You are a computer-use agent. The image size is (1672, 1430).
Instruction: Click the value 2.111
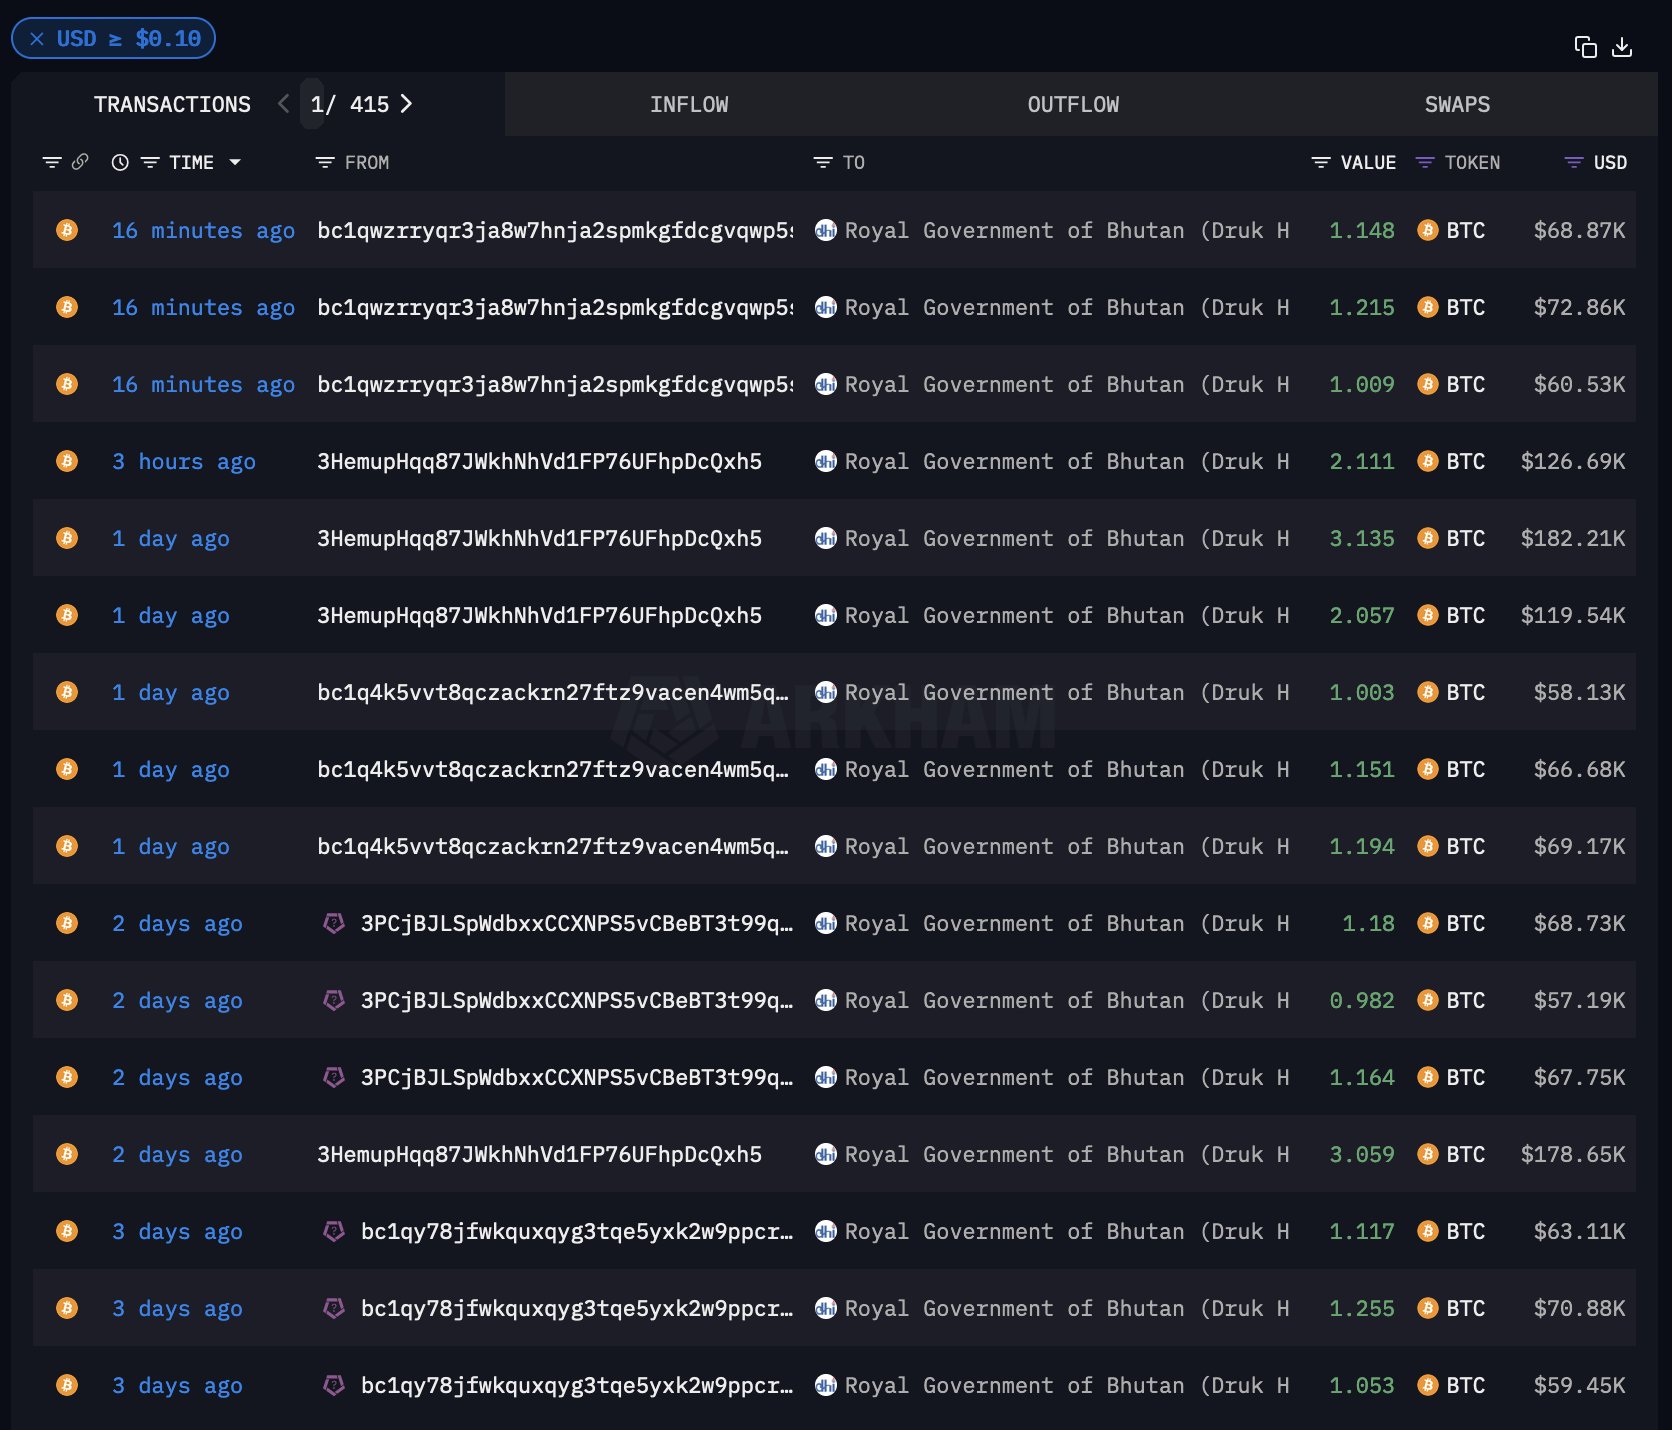pos(1362,461)
